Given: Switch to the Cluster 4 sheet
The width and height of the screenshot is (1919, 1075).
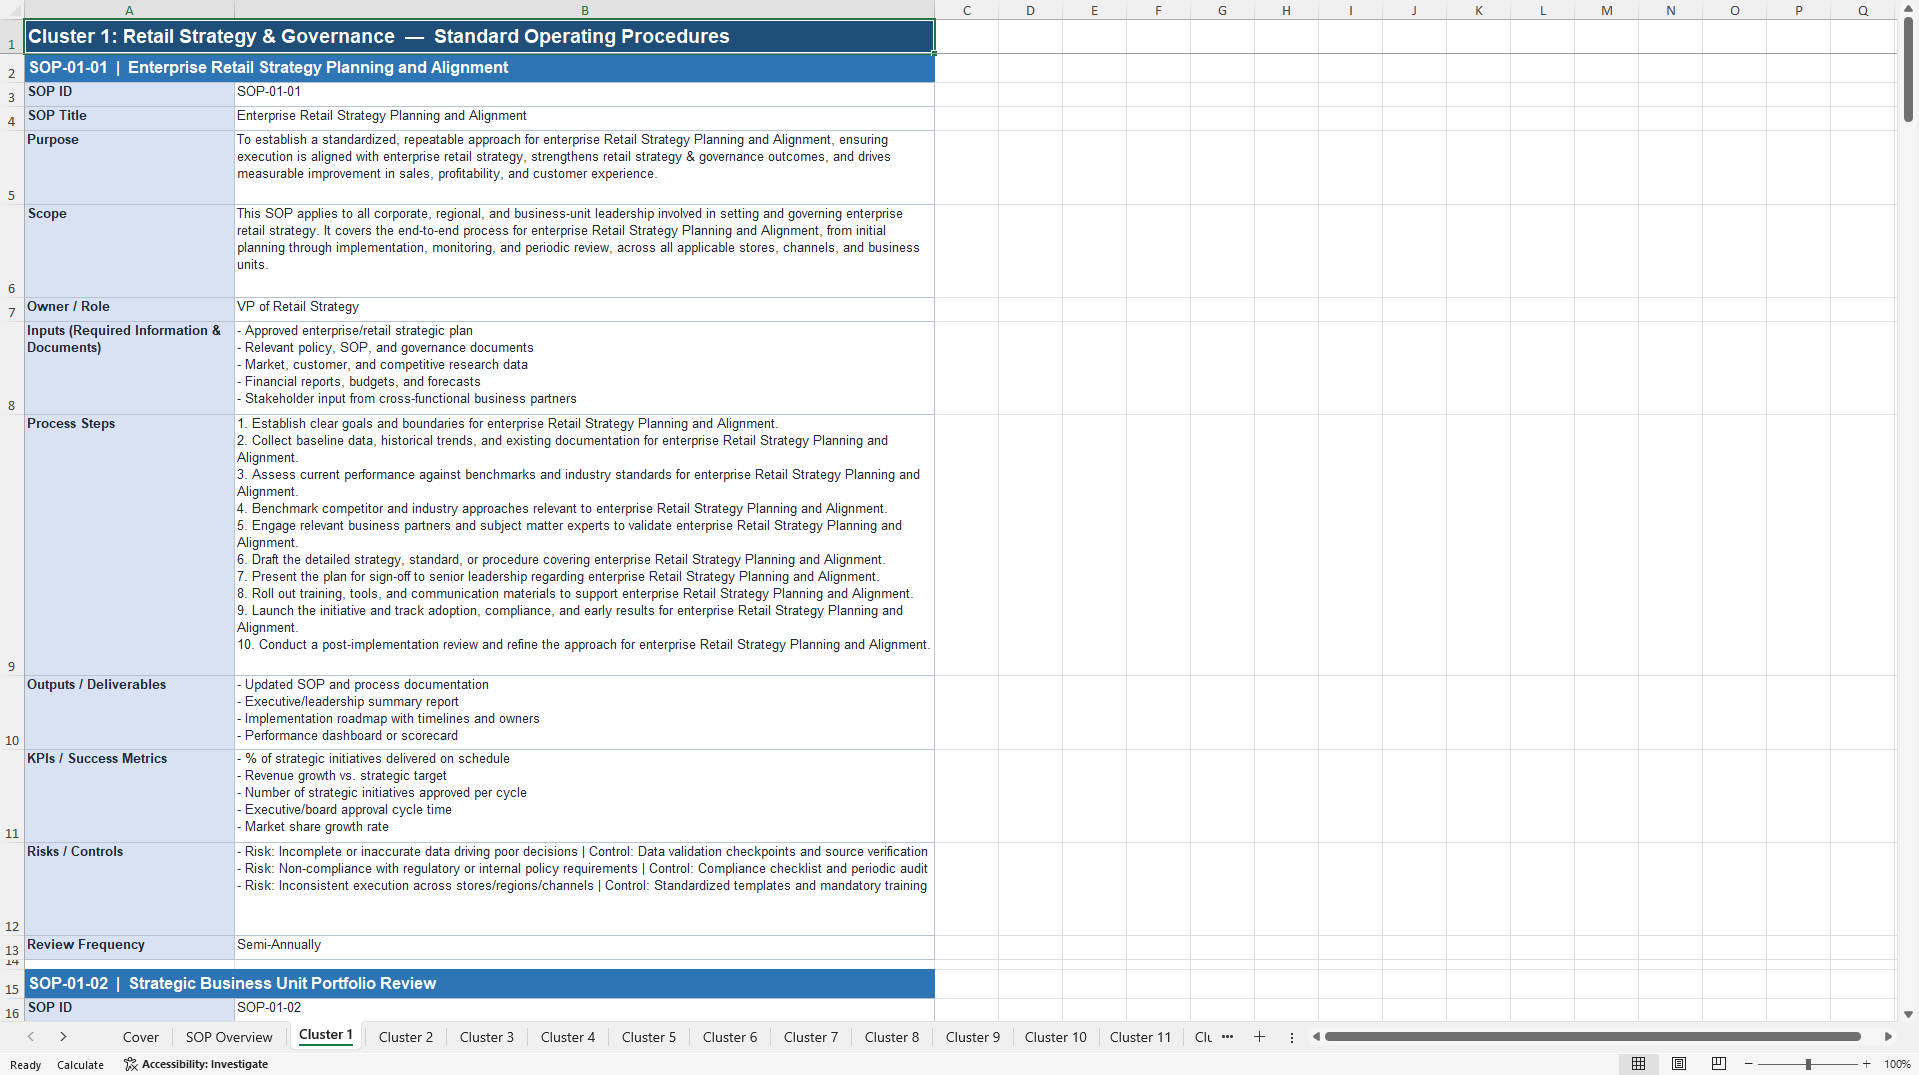Looking at the screenshot, I should (568, 1037).
